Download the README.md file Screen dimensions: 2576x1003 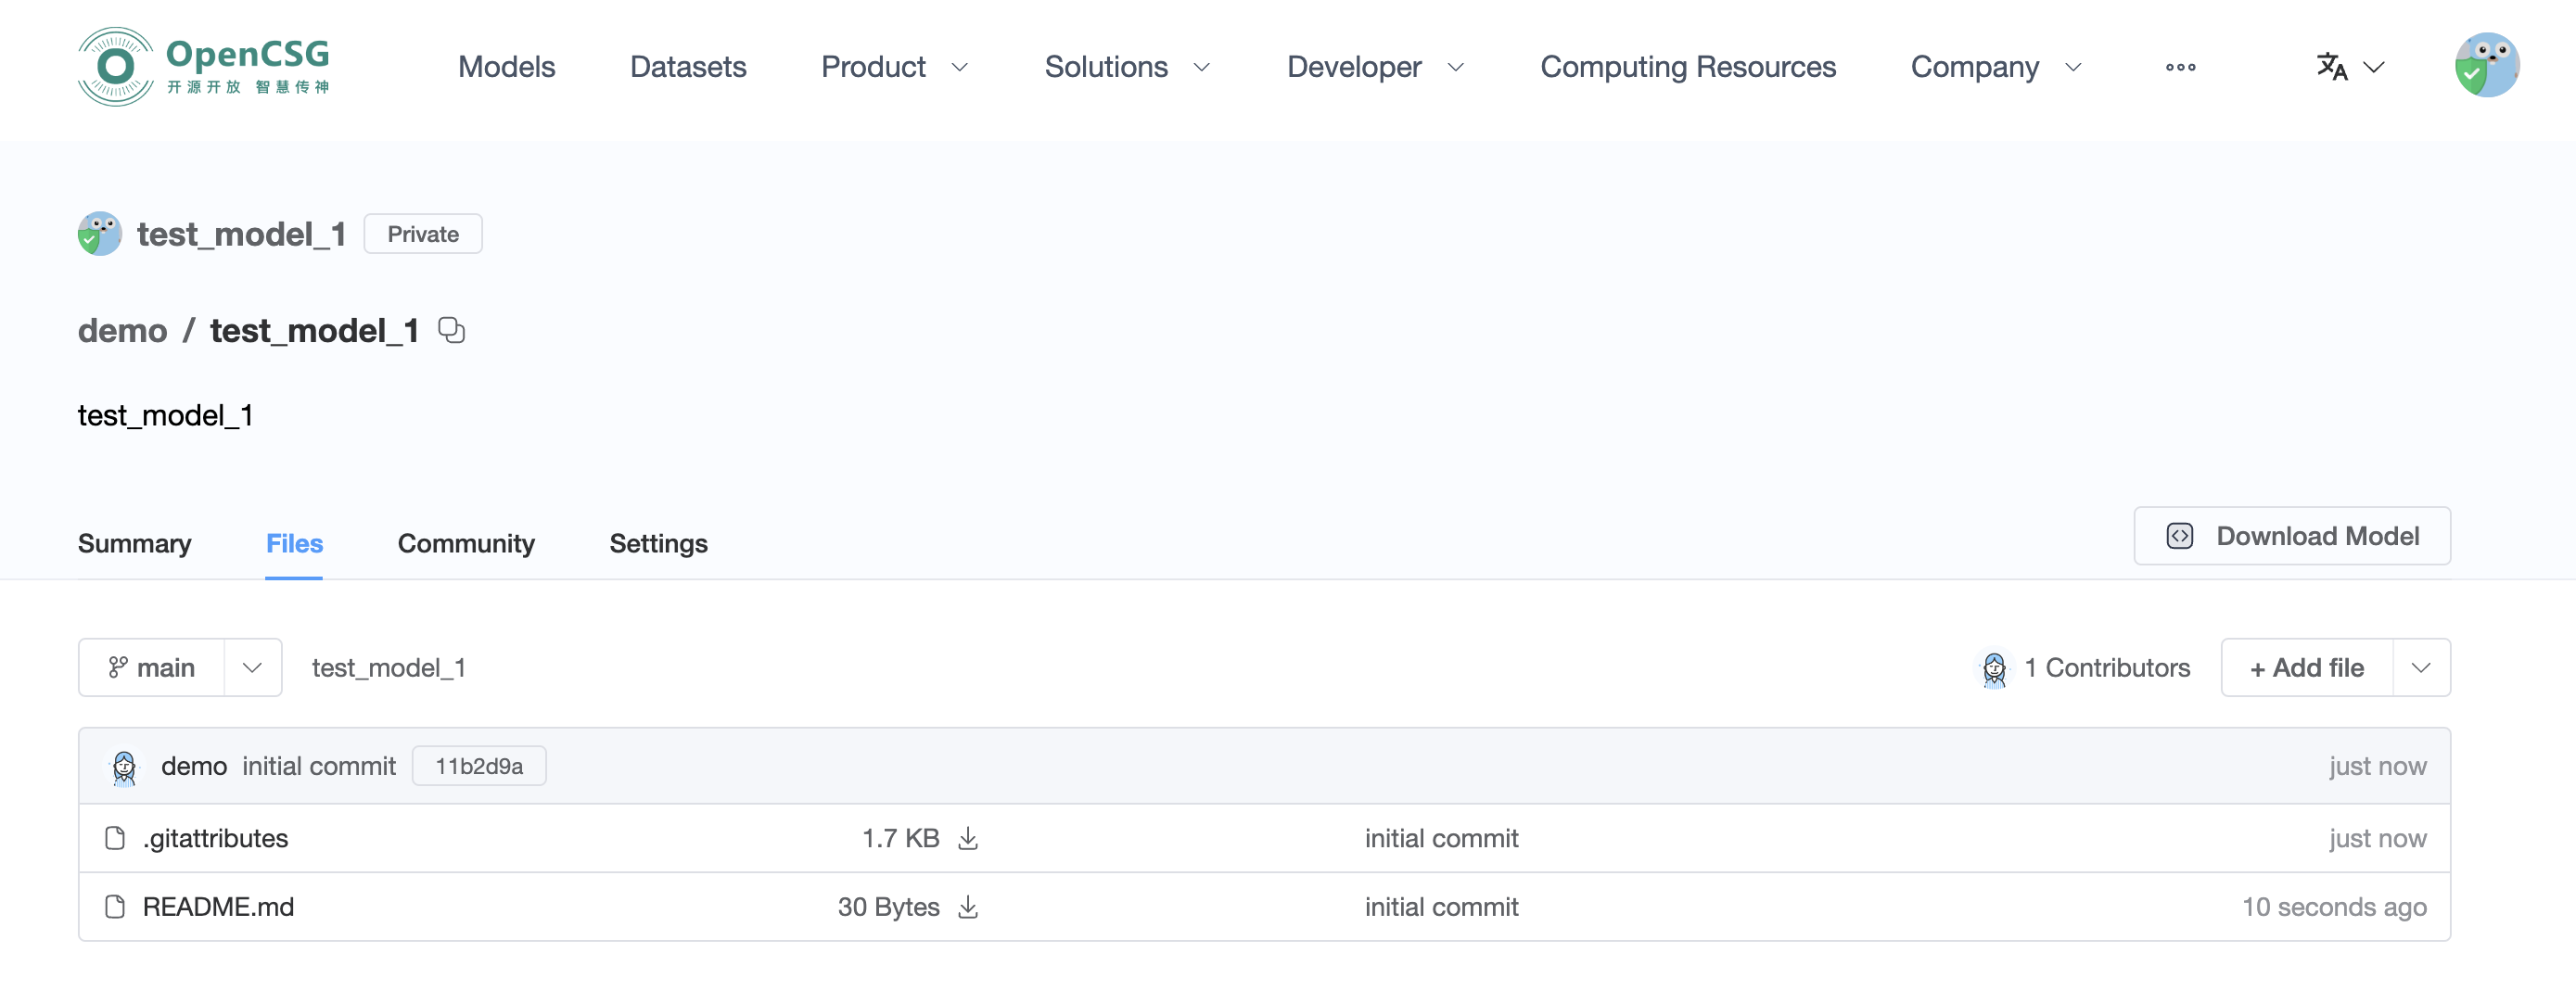pyautogui.click(x=967, y=907)
